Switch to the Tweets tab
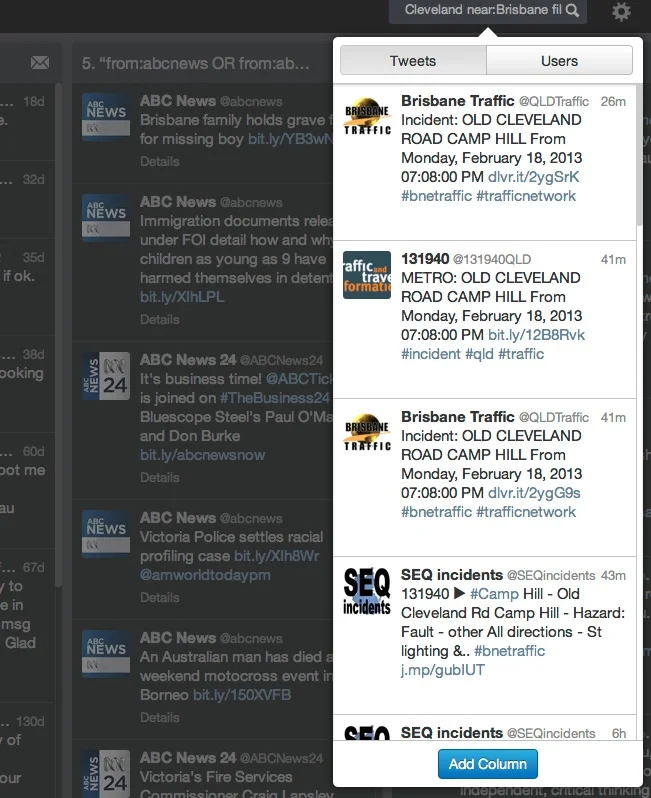The width and height of the screenshot is (651, 798). pyautogui.click(x=413, y=61)
